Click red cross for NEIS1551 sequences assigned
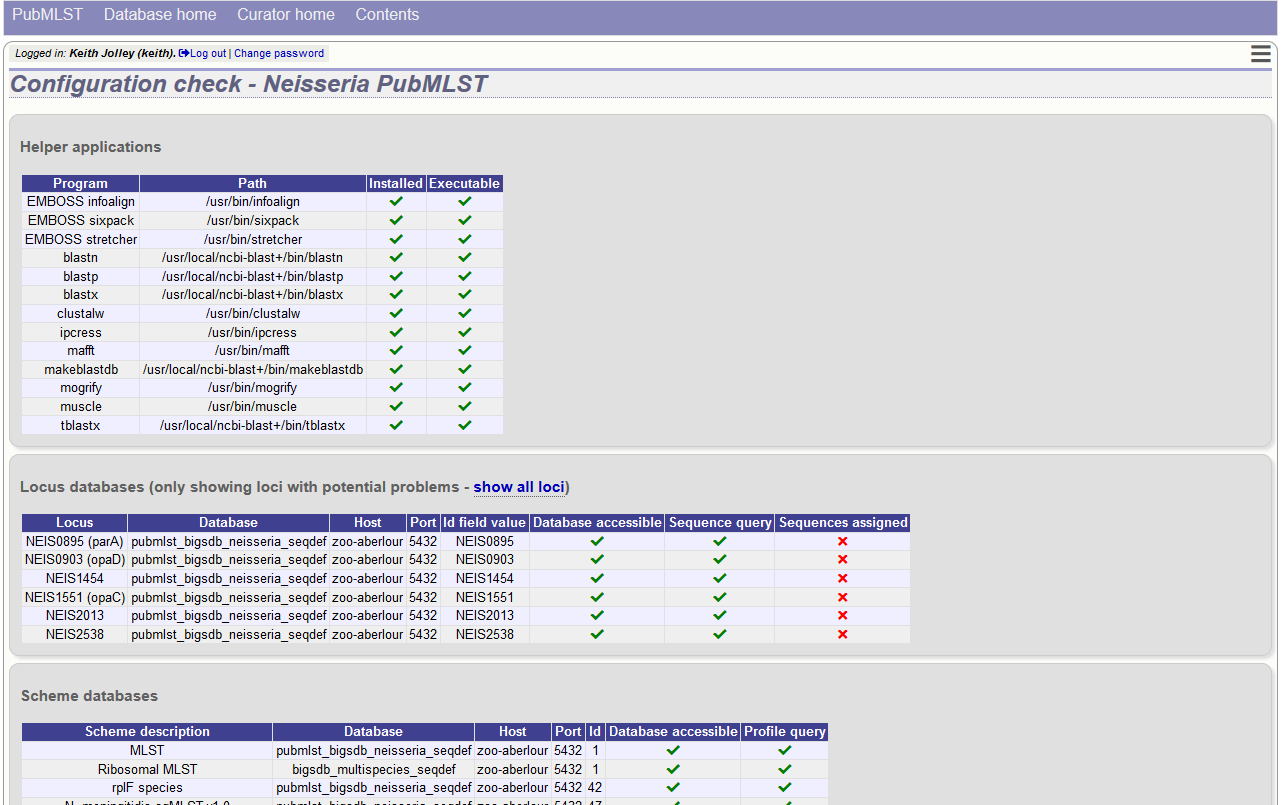 (843, 597)
